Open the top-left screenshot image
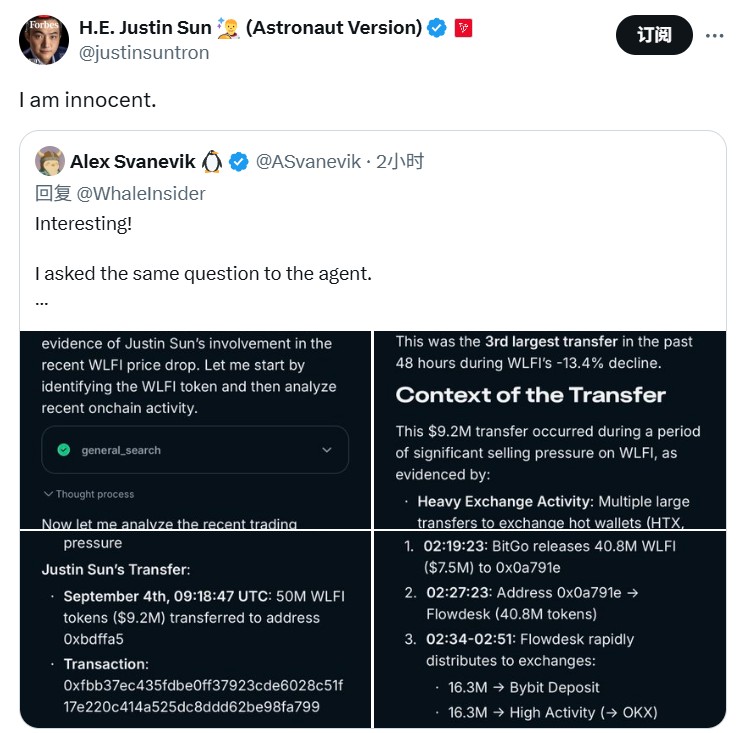This screenshot has height=733, width=746. coord(195,430)
